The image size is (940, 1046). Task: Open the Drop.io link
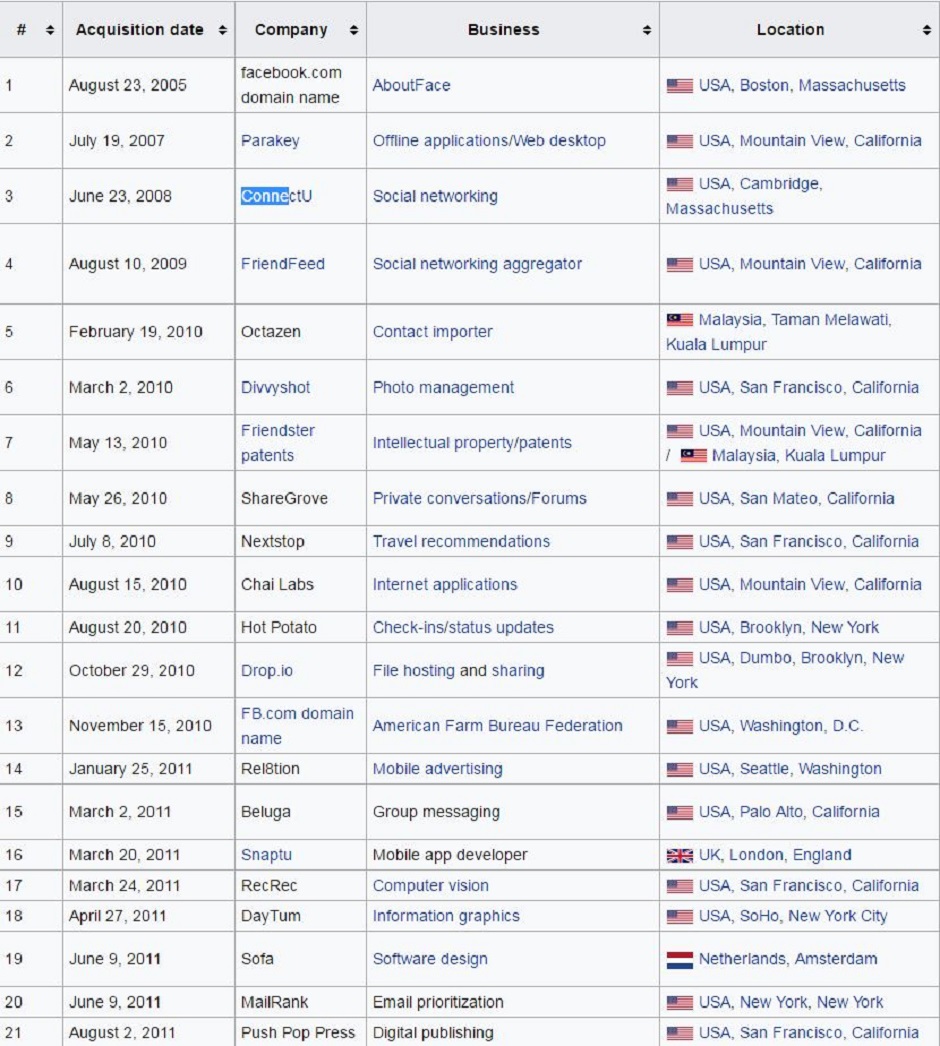tap(266, 670)
